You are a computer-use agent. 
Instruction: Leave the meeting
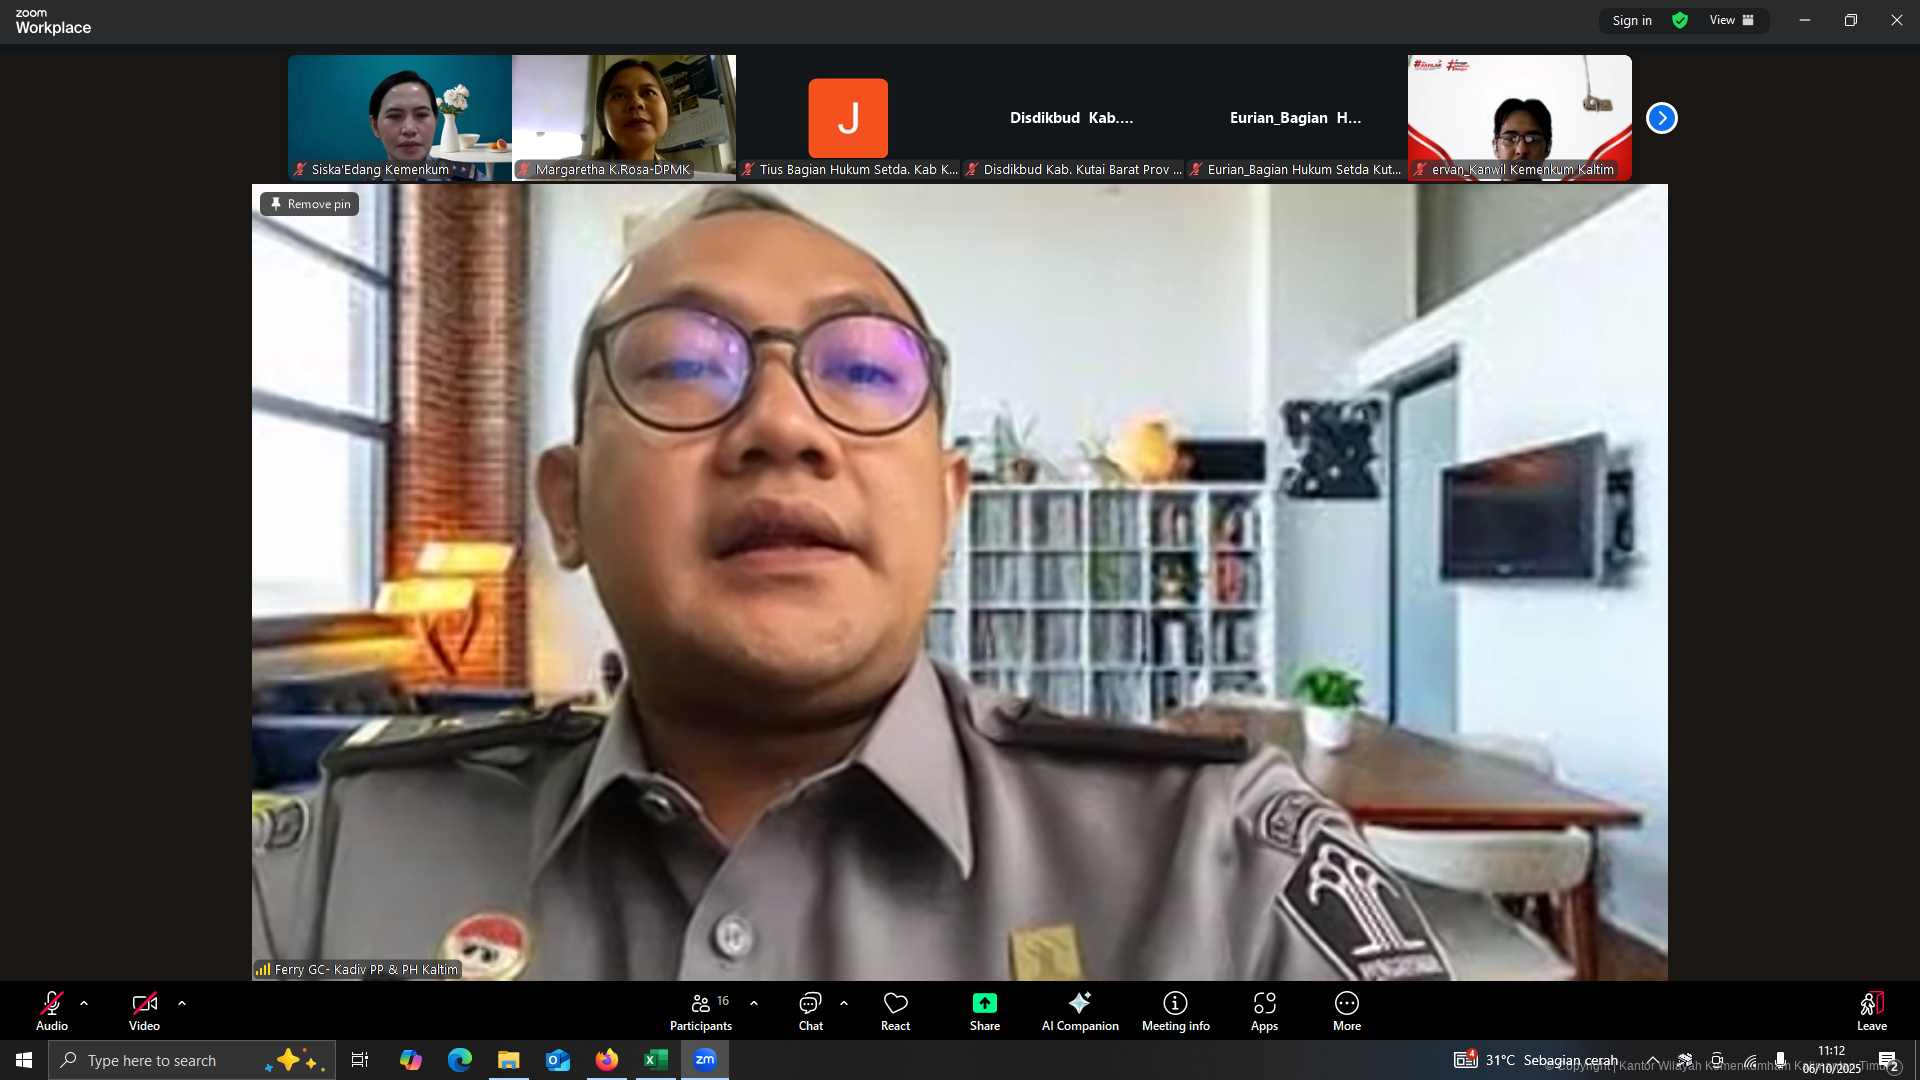(x=1871, y=1010)
